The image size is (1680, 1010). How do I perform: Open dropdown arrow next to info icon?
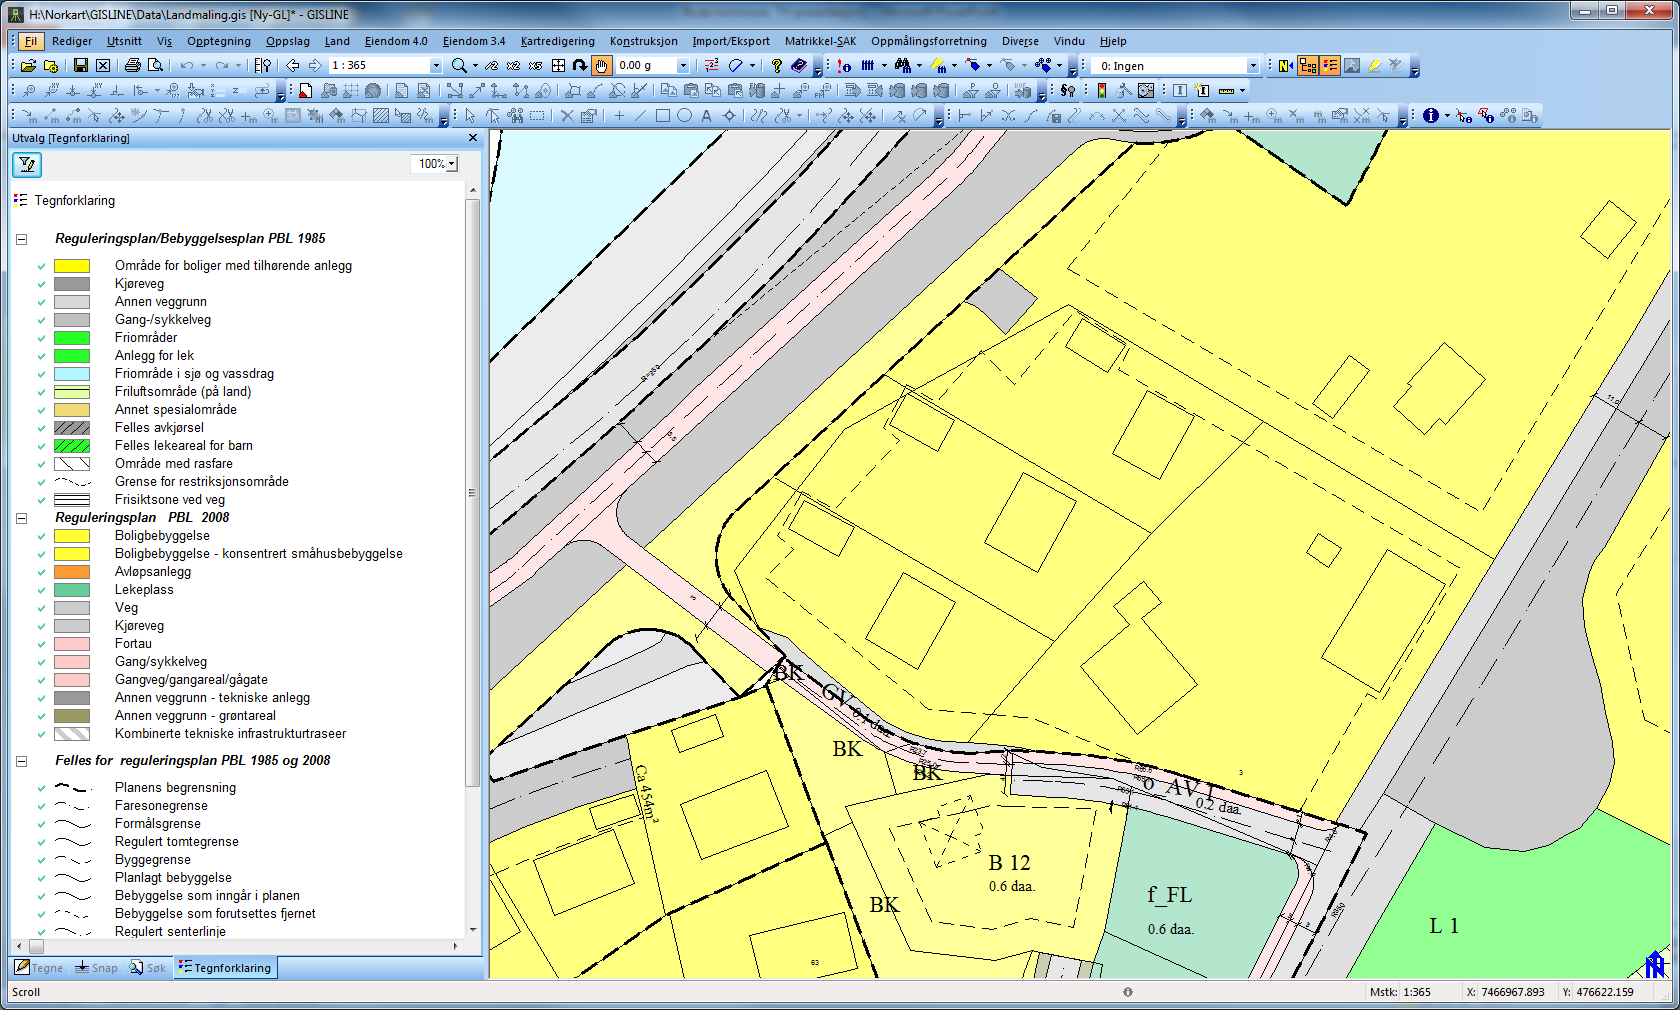(1447, 116)
